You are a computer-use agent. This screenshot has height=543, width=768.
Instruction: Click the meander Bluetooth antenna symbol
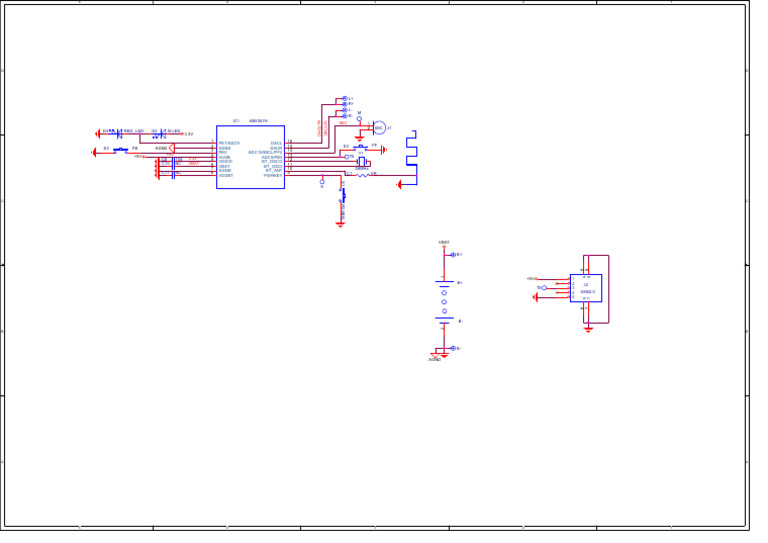click(x=411, y=158)
